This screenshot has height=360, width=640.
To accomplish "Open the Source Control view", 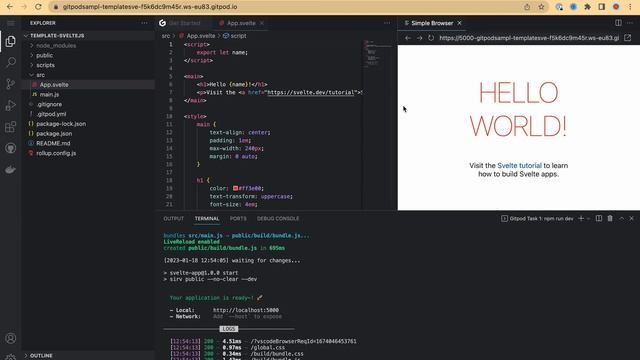I will 11,84.
